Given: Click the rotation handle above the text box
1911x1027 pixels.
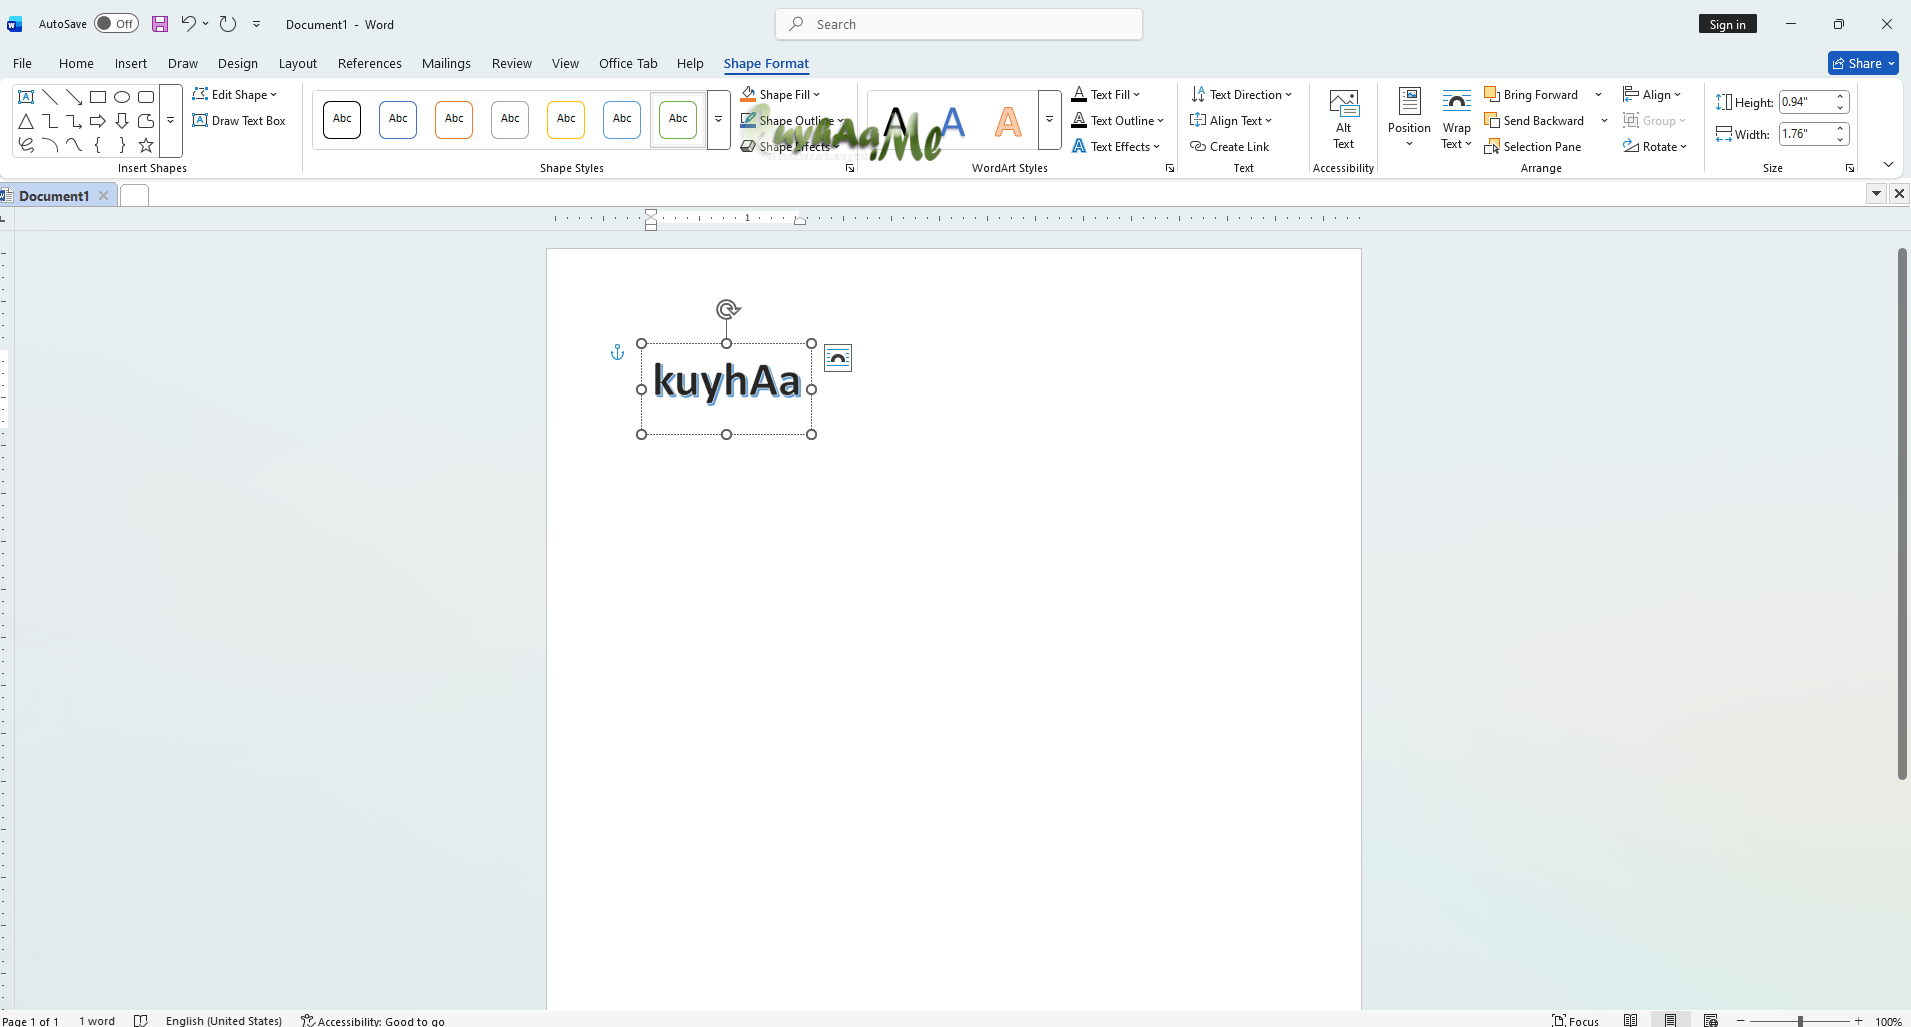Looking at the screenshot, I should pos(728,309).
